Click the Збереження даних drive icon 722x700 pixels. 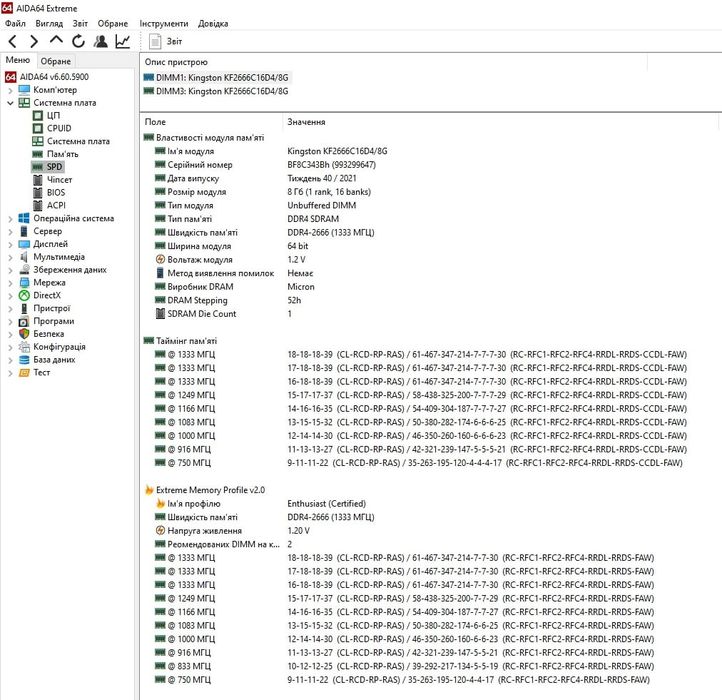click(x=24, y=270)
